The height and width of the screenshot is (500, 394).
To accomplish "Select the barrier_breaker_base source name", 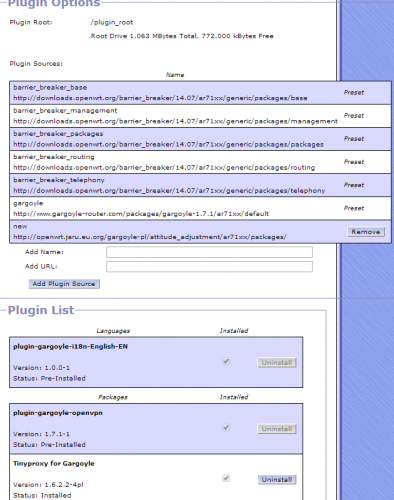I will tap(50, 87).
